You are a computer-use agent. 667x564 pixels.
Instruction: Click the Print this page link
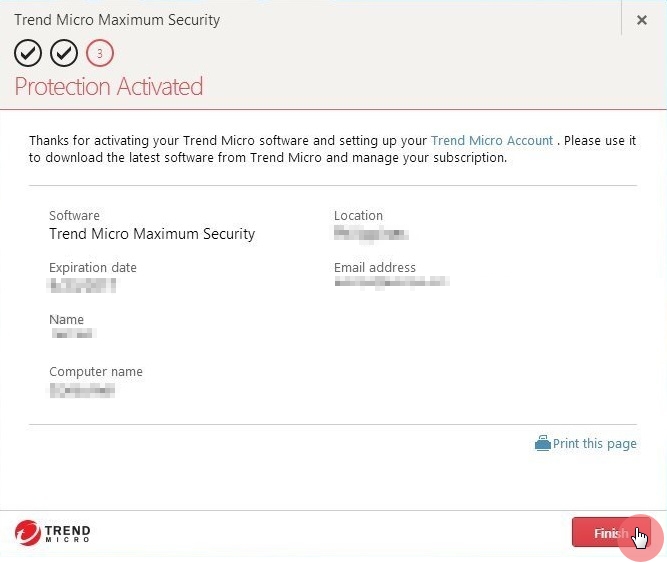click(595, 444)
